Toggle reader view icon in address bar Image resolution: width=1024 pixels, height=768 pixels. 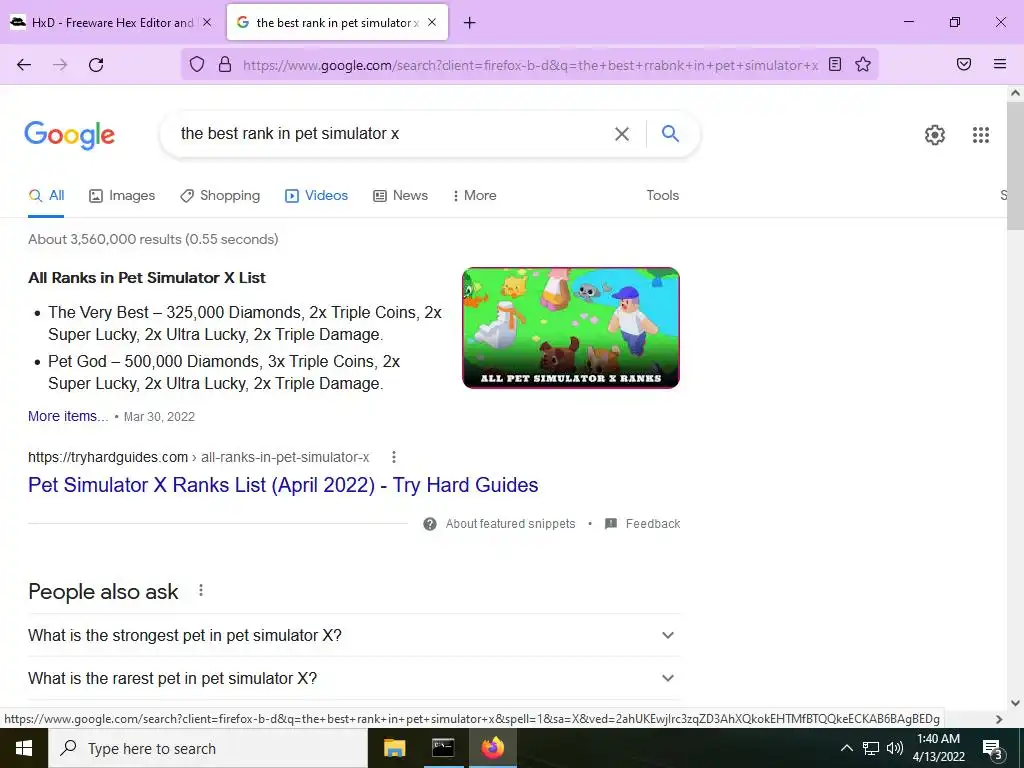pyautogui.click(x=835, y=64)
